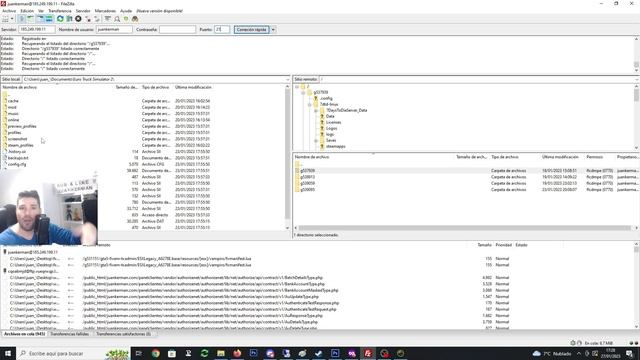Sort remote list by Permisos column header

(x=594, y=157)
